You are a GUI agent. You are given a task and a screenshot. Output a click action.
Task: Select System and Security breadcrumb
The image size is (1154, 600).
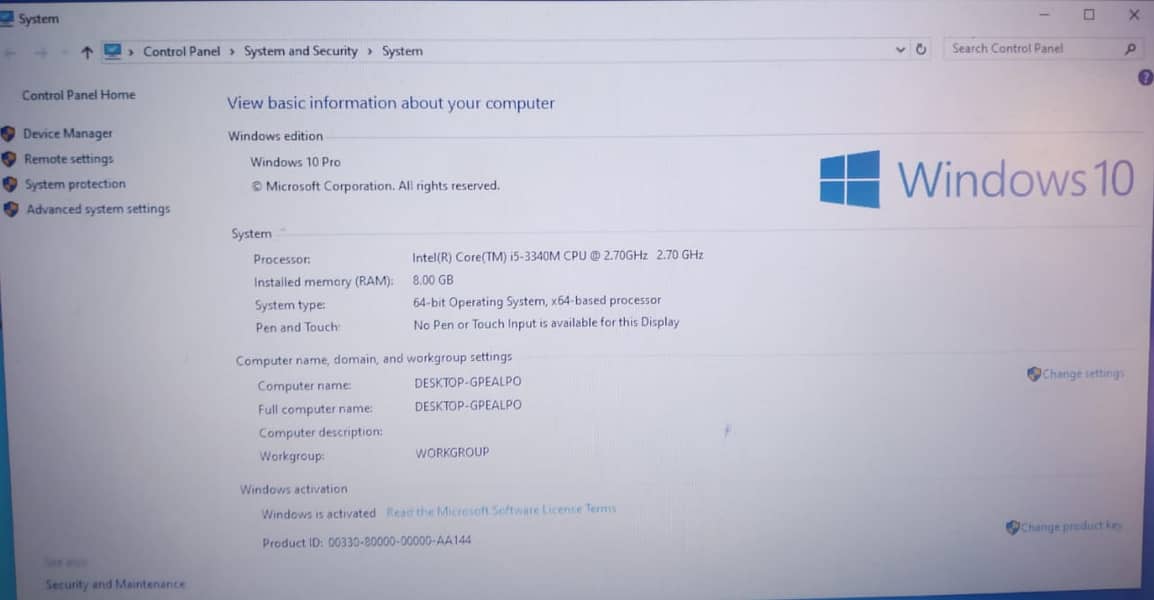point(300,51)
